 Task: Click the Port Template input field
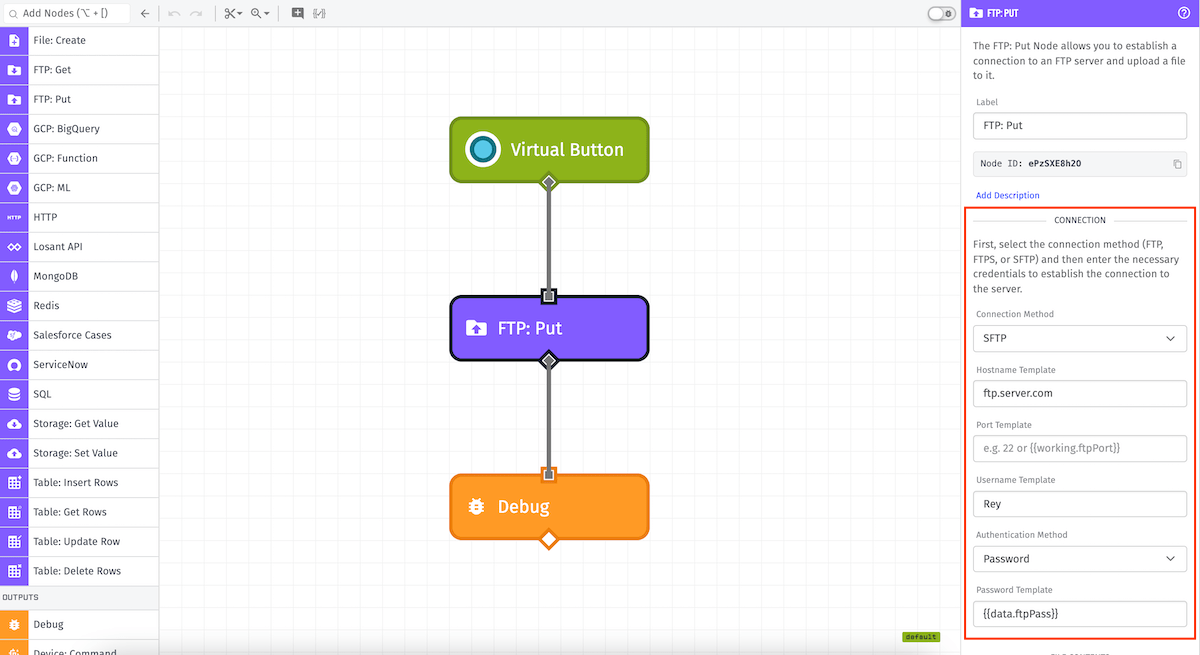click(1079, 448)
